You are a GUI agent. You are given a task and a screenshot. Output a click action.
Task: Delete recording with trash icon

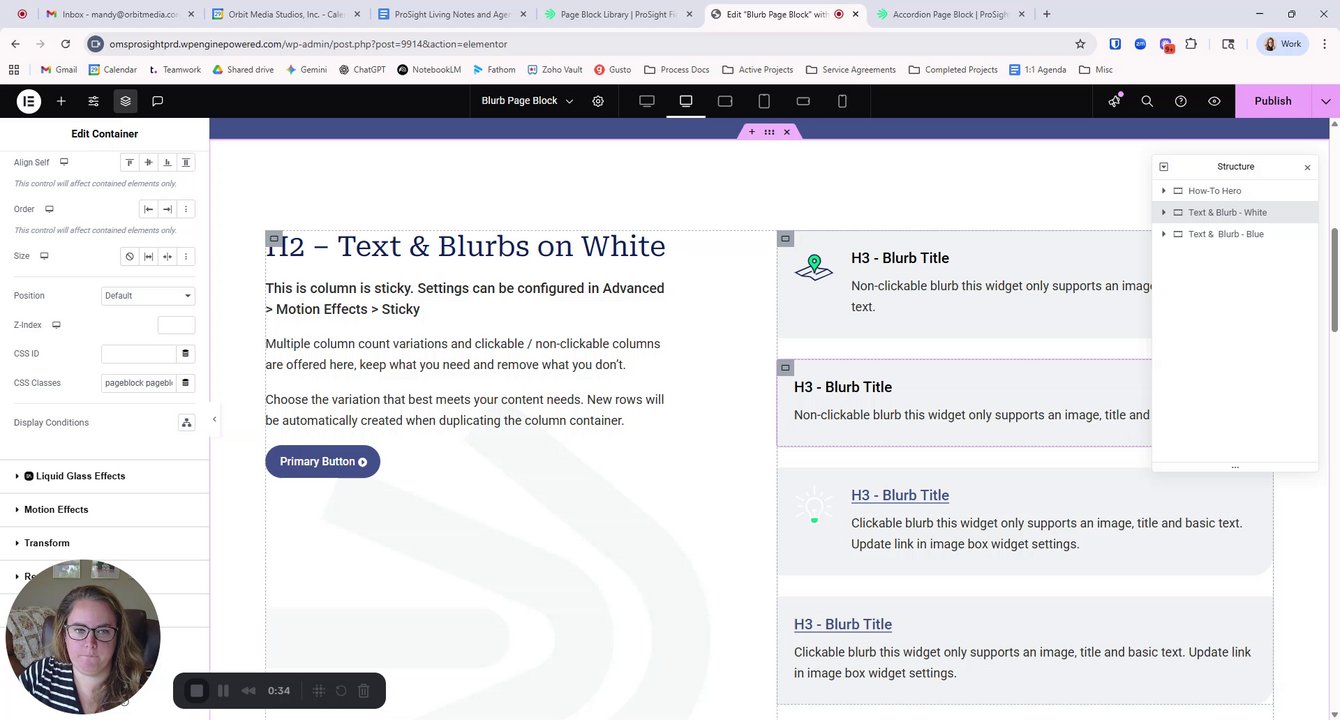(x=364, y=691)
